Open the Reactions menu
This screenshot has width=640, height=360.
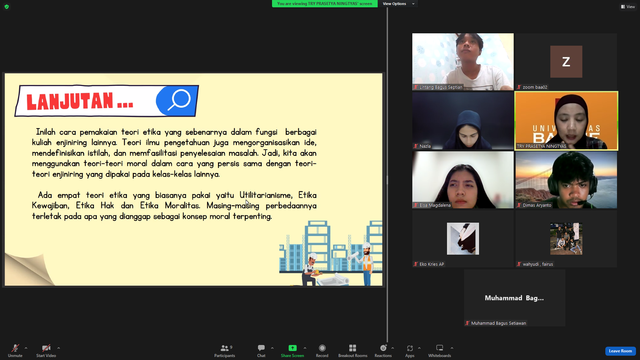[x=383, y=350]
